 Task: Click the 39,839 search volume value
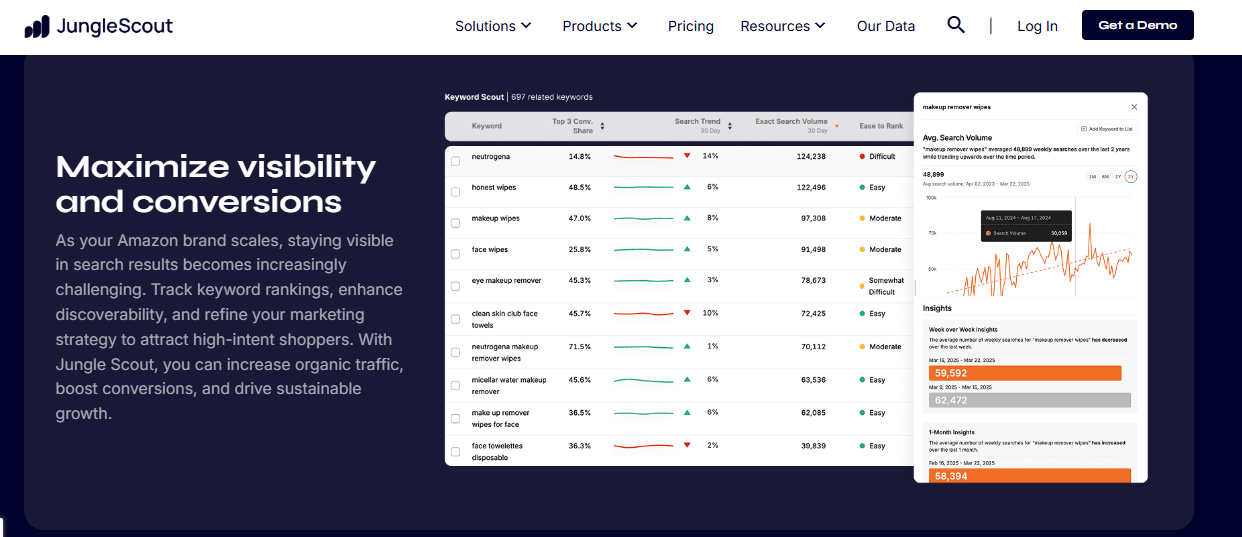pos(811,446)
